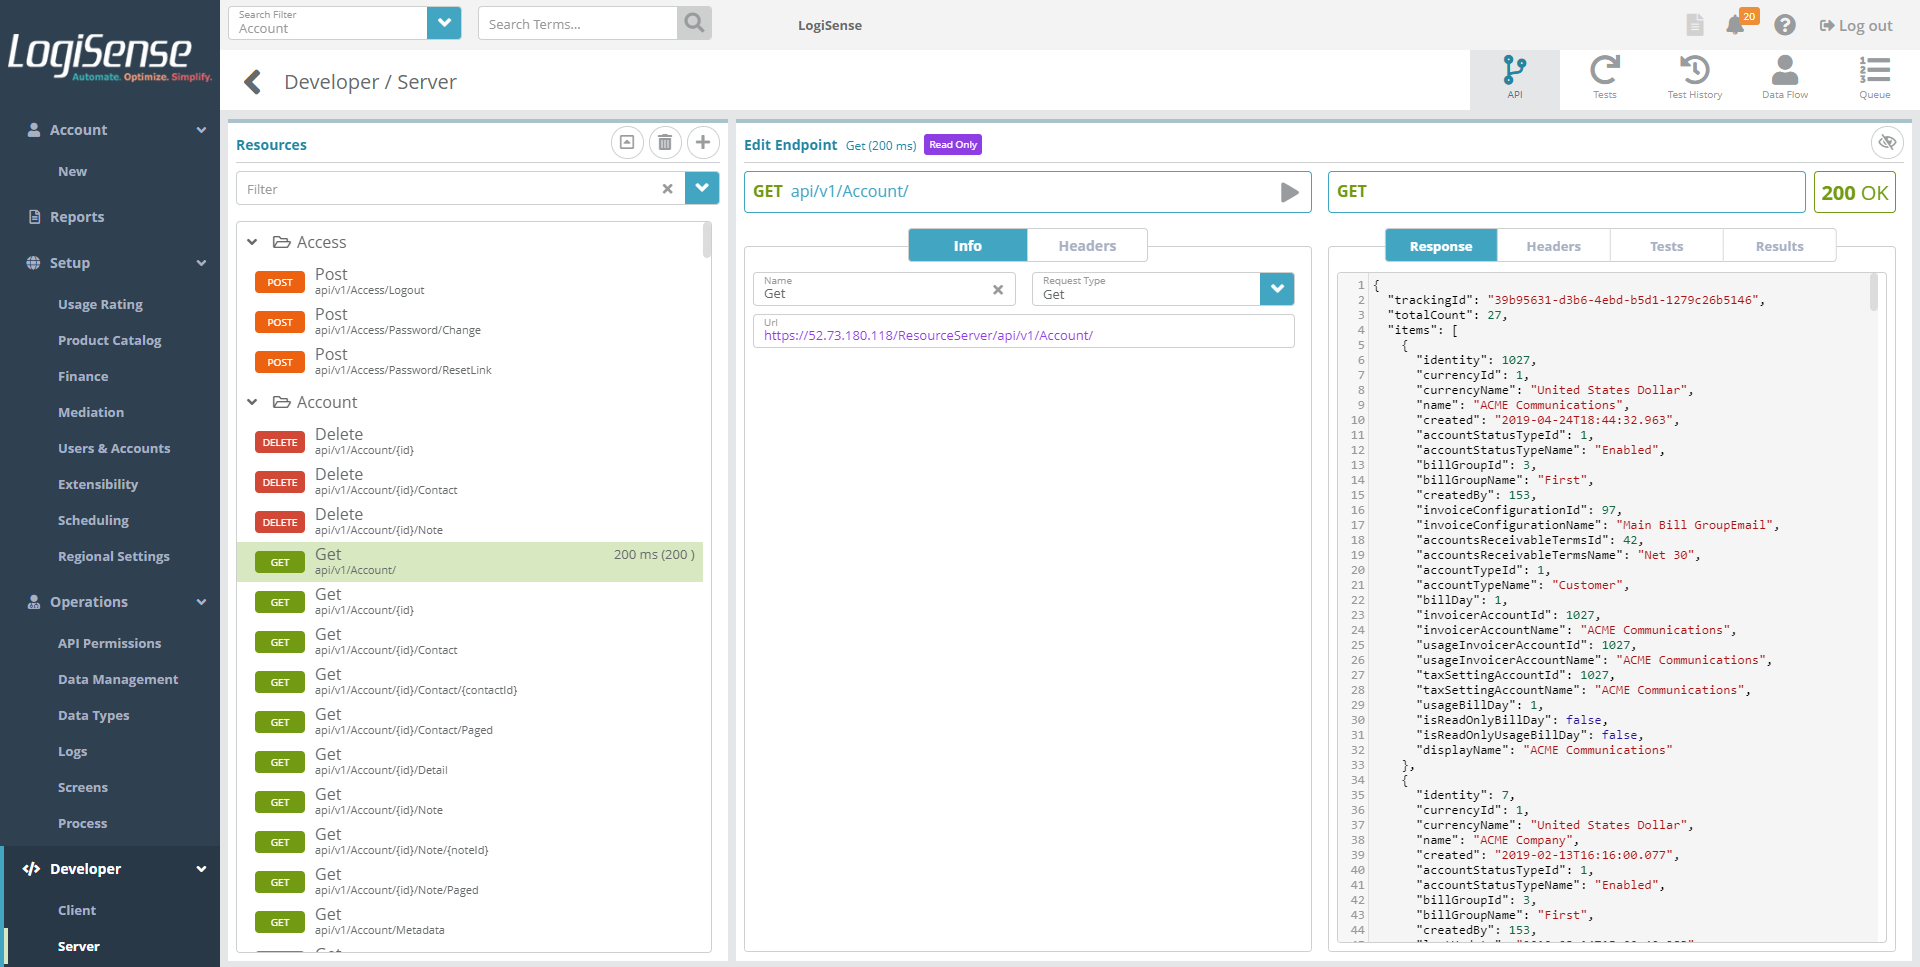Viewport: 1920px width, 967px height.
Task: Select Get api/v1/Account/{id}/Detail endpoint
Action: coord(470,762)
